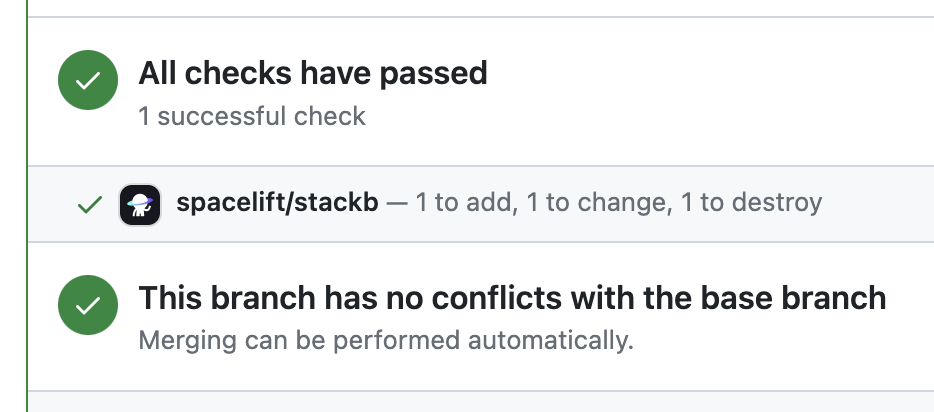Select the "This branch has no conflicts" heading
The width and height of the screenshot is (934, 412).
click(x=512, y=298)
